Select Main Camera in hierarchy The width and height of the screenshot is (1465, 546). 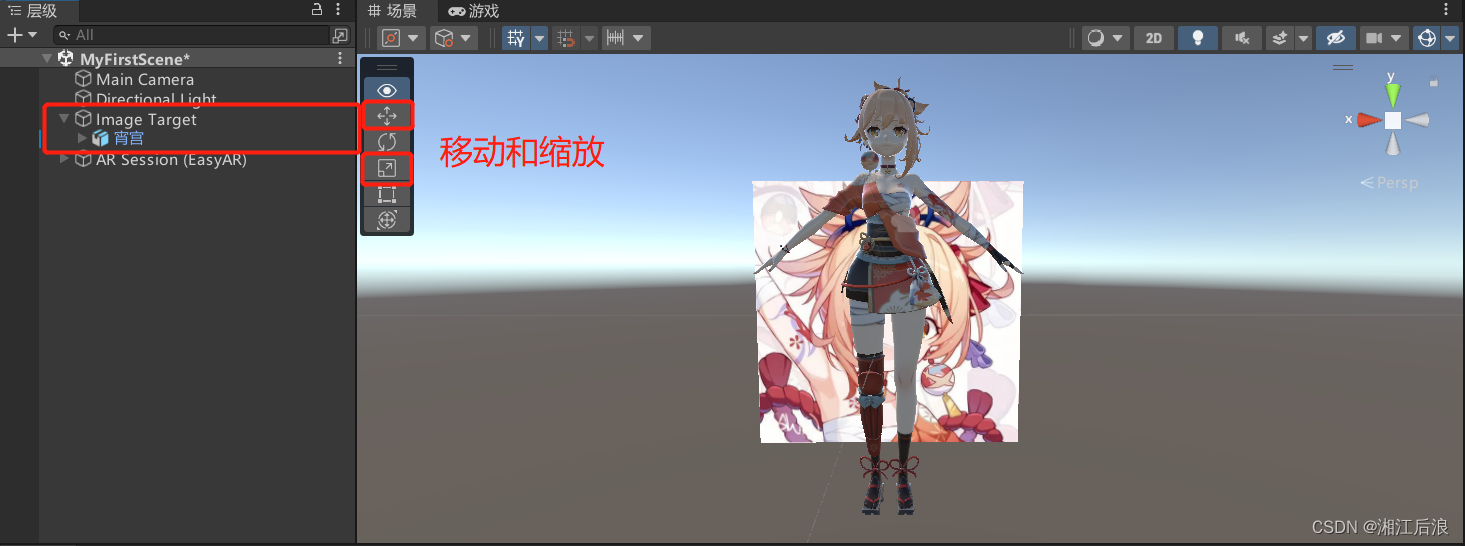point(145,79)
